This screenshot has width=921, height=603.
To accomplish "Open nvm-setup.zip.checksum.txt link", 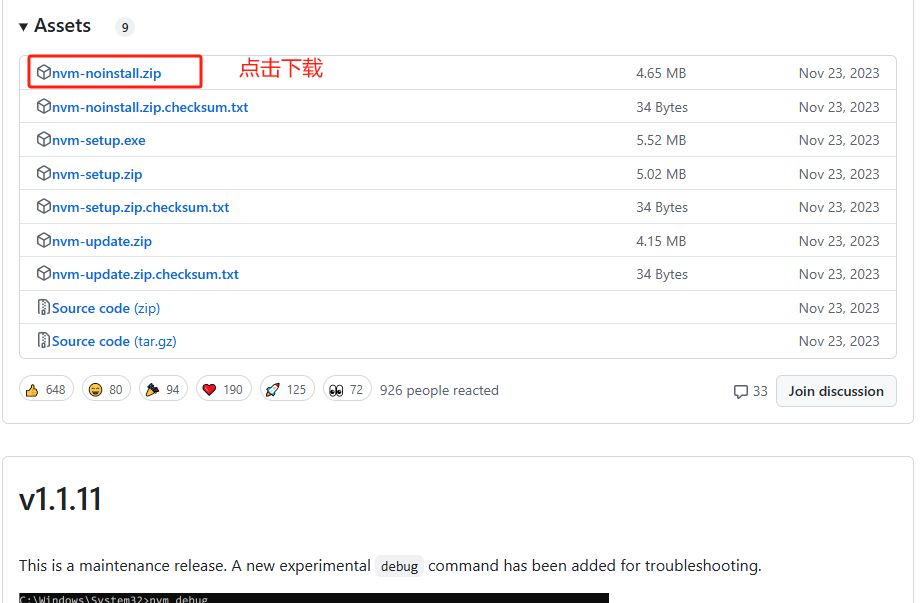I will 140,207.
